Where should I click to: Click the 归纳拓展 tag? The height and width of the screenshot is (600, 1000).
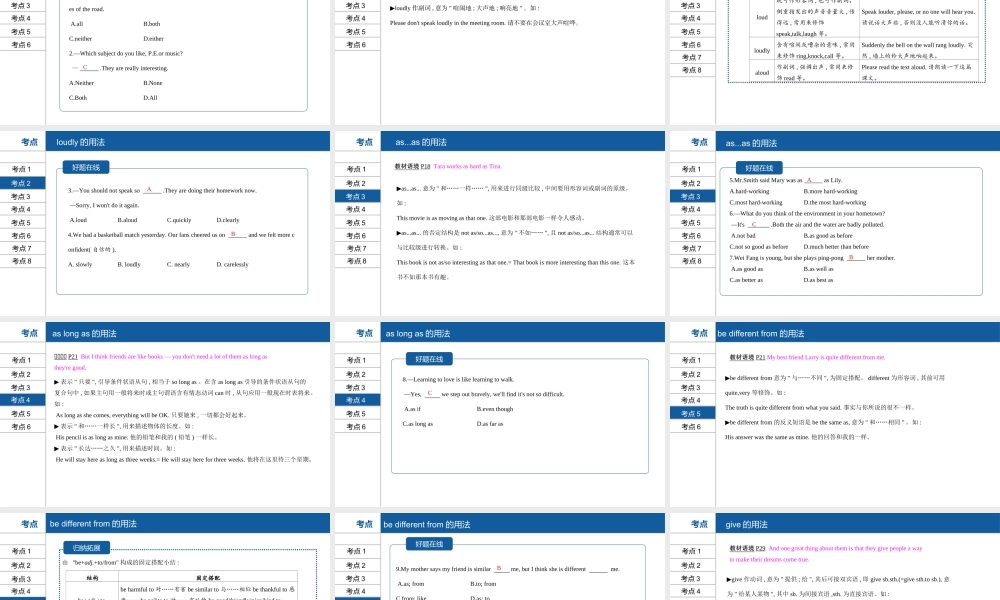click(x=87, y=548)
